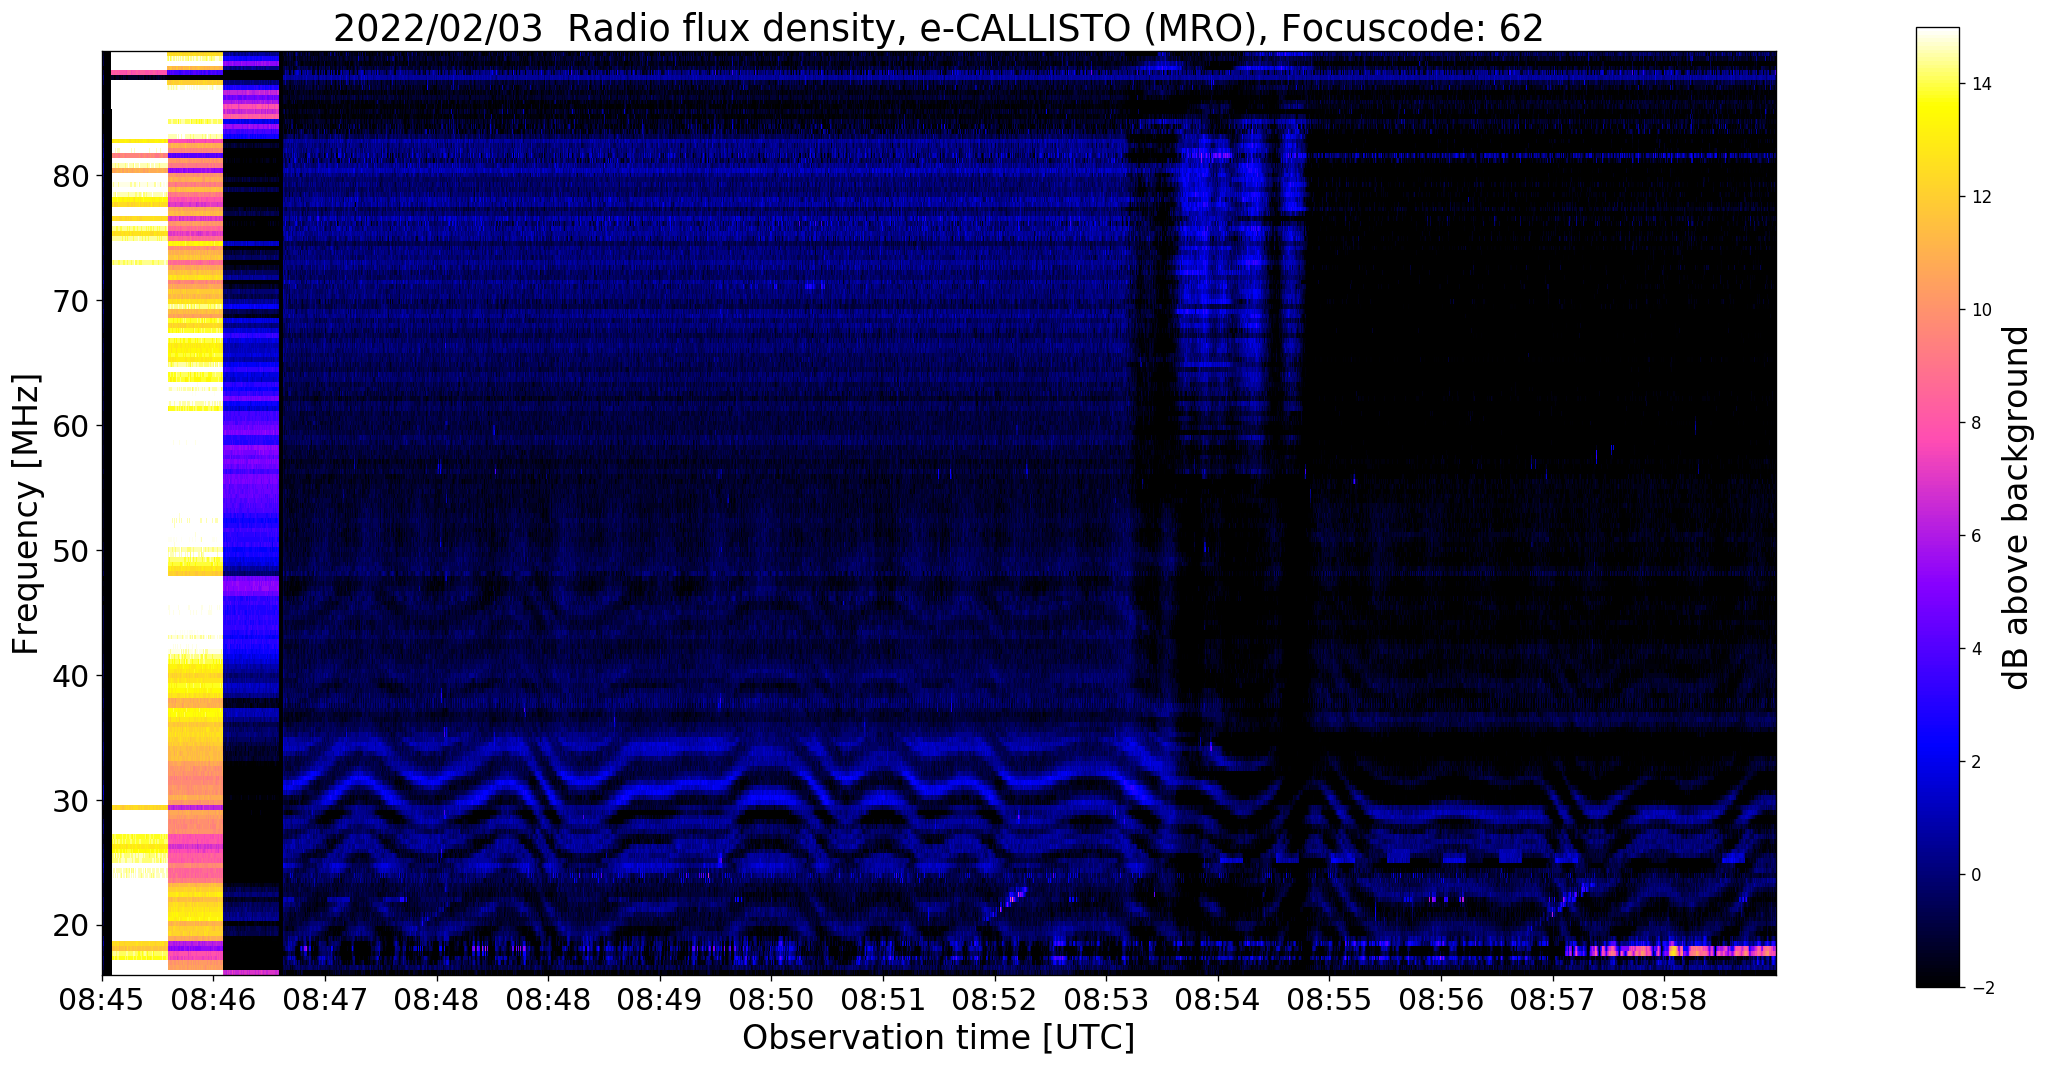
Task: Click the colorbar tick label 8
Action: [1975, 423]
